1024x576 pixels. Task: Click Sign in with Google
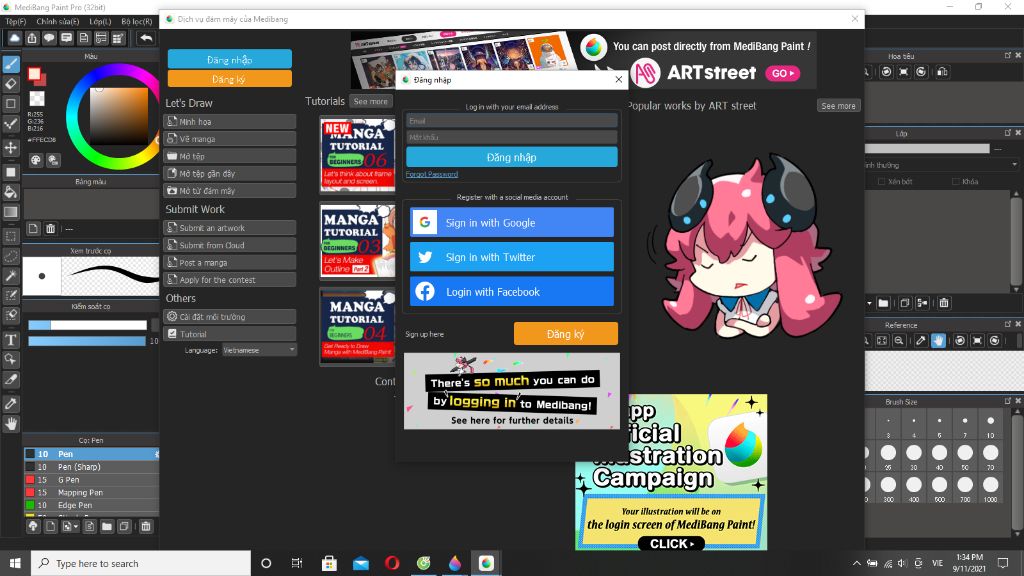click(512, 223)
